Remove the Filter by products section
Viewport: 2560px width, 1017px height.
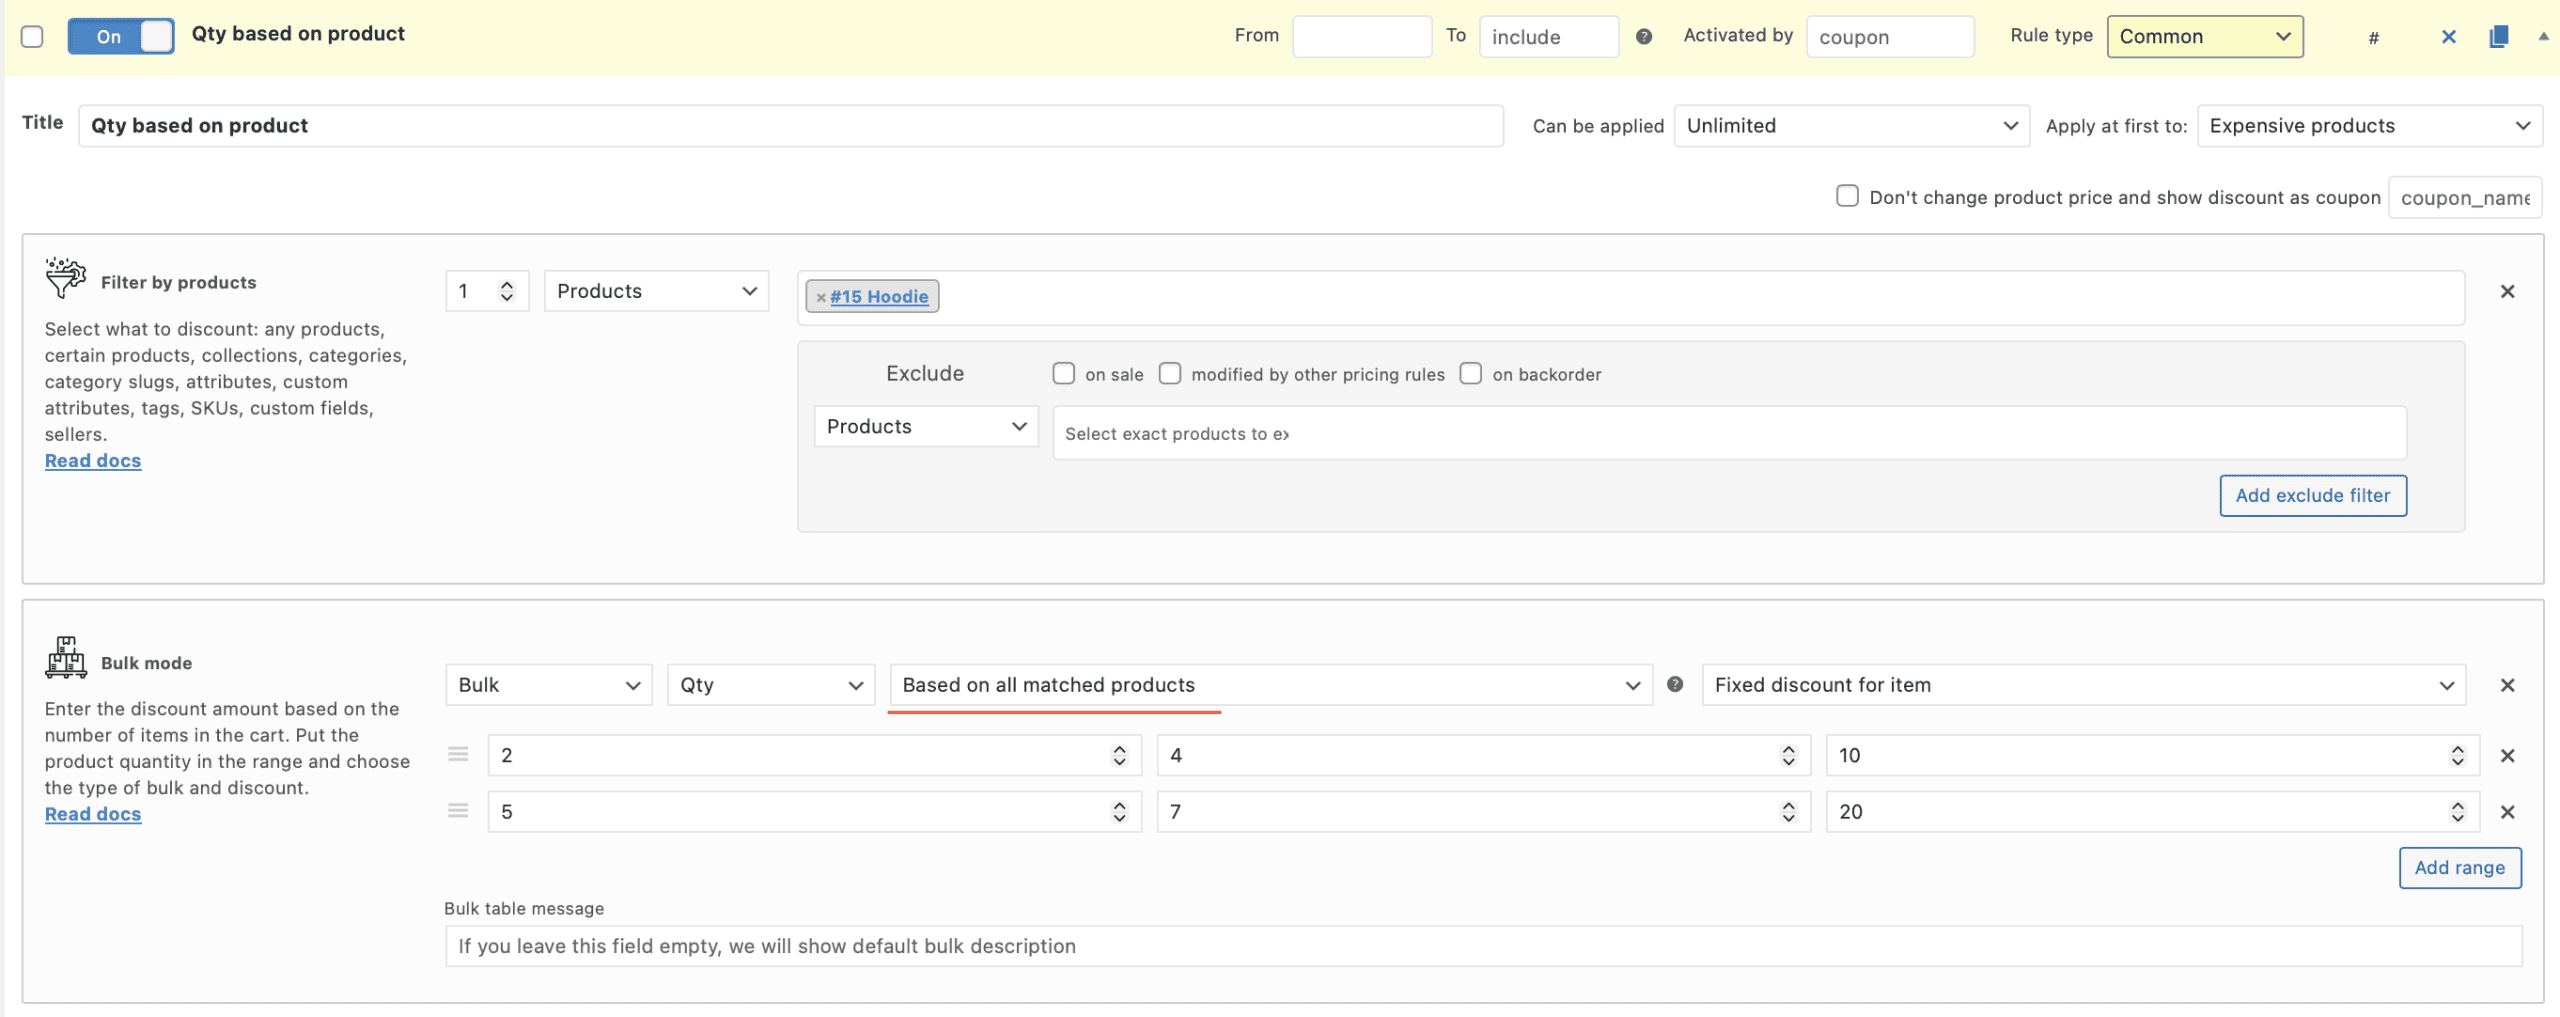(x=2507, y=291)
